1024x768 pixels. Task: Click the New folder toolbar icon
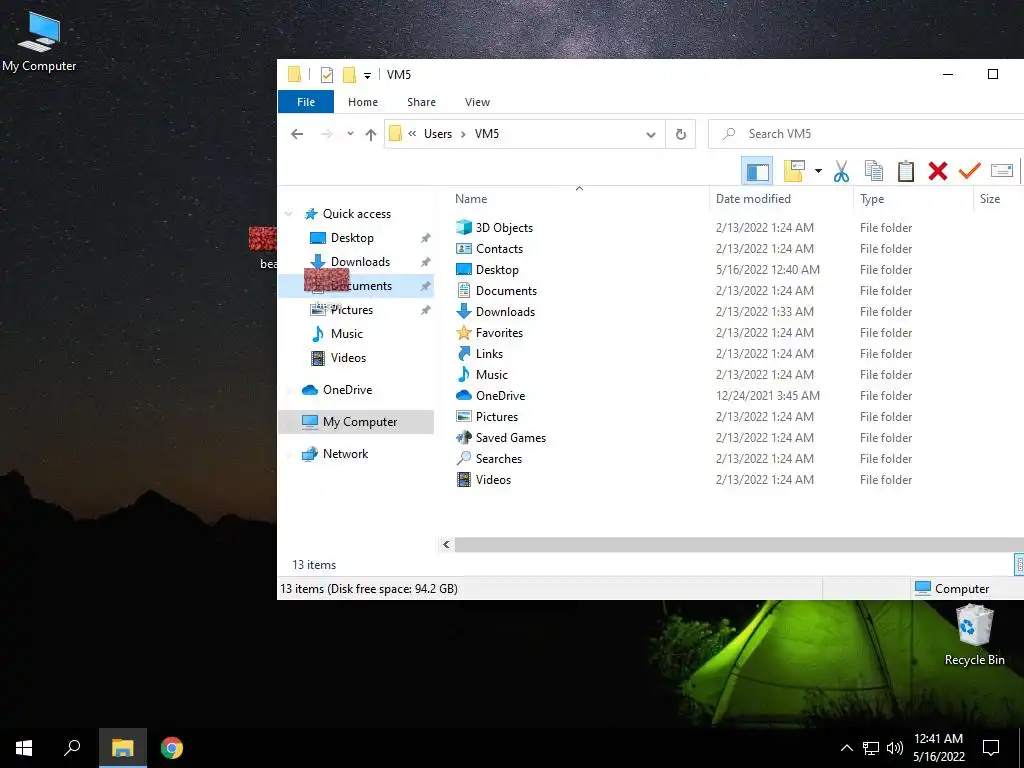tap(794, 171)
